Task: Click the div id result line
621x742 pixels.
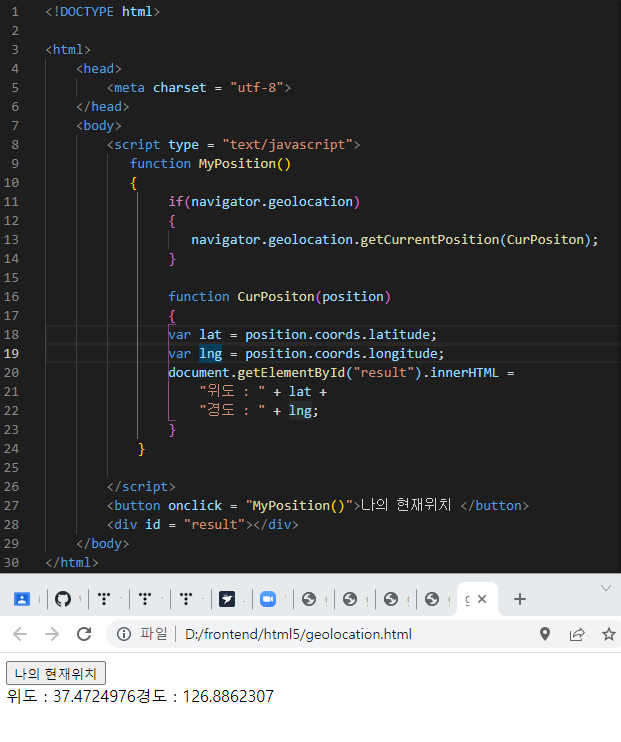Action: pyautogui.click(x=203, y=524)
